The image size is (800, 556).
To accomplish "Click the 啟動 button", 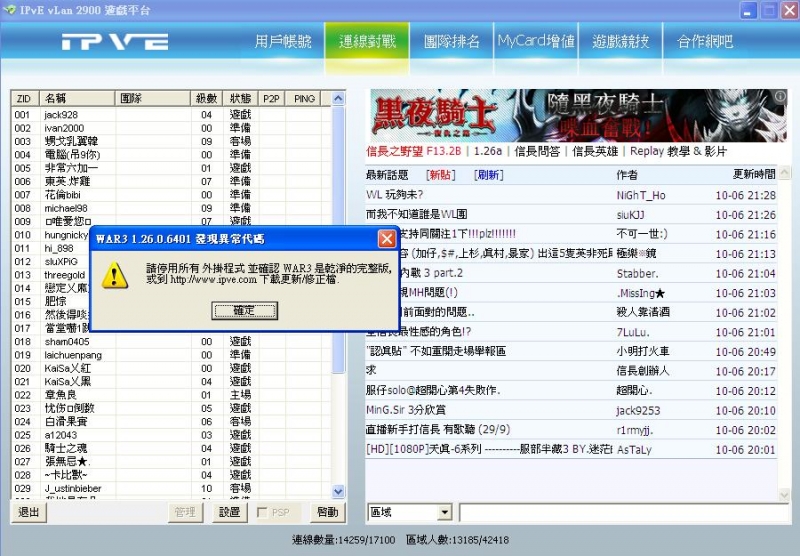I will pyautogui.click(x=328, y=512).
